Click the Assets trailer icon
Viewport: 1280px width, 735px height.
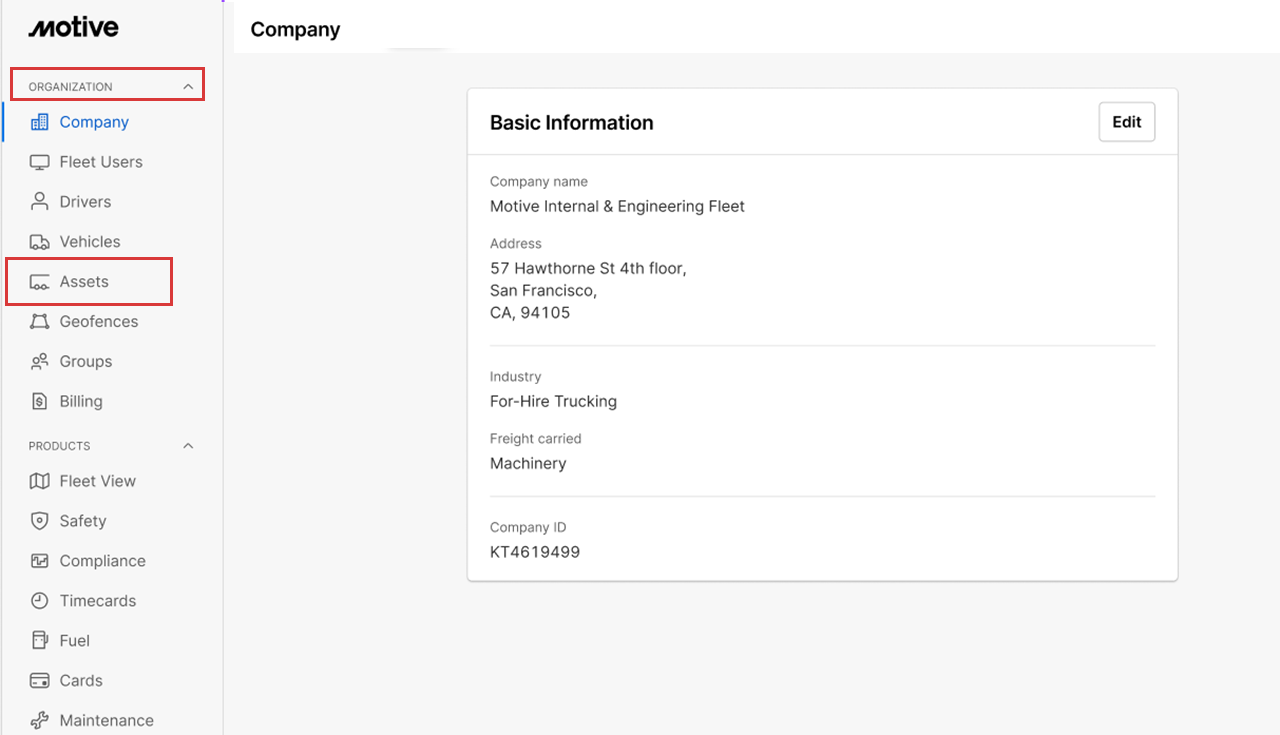39,282
